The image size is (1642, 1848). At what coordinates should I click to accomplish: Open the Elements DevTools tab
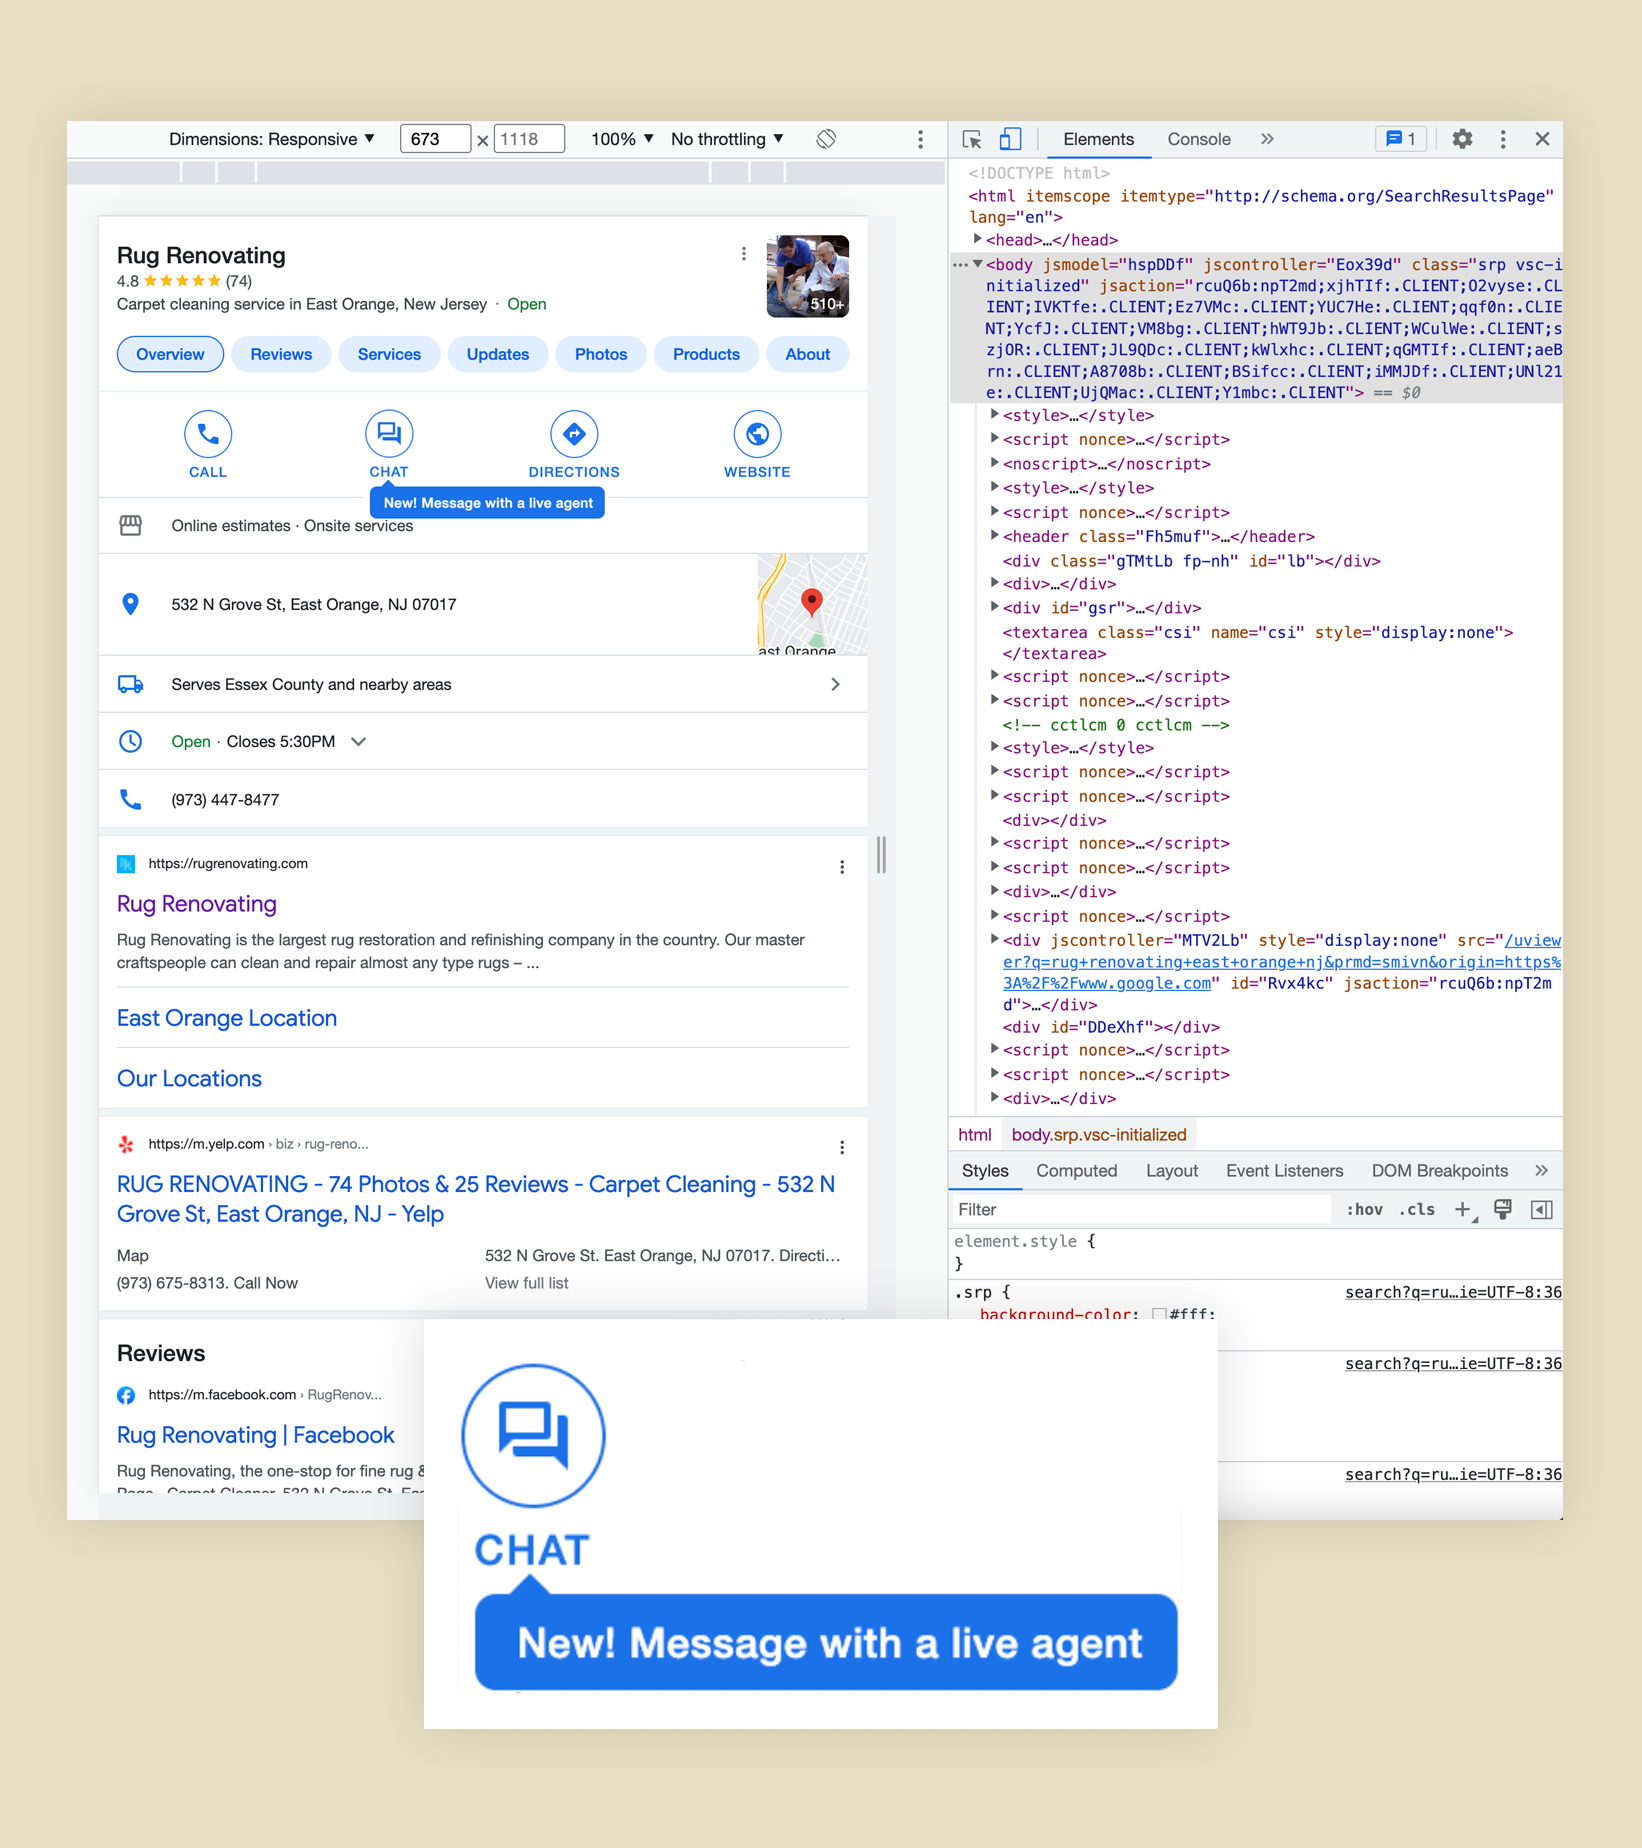coord(1098,139)
